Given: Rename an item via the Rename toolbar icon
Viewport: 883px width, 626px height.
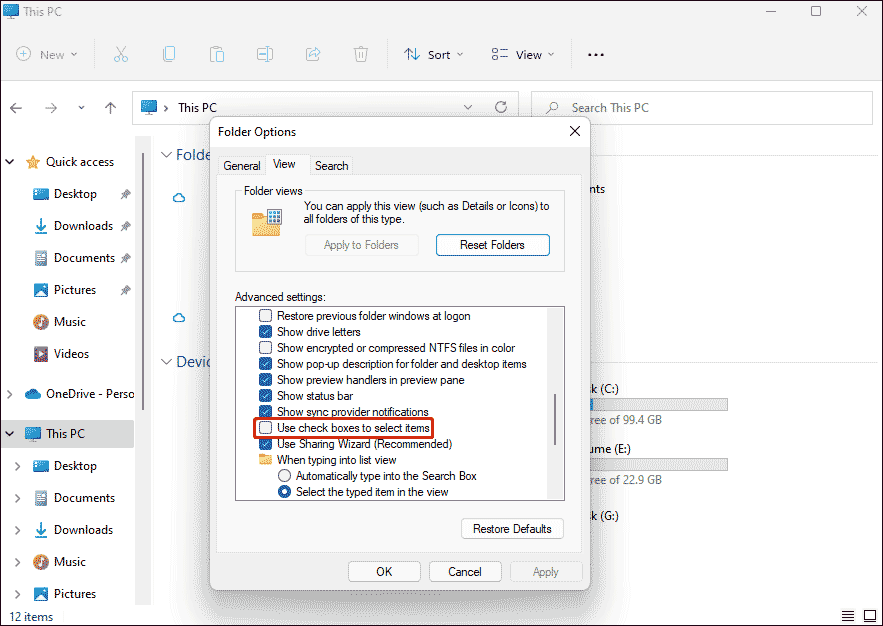Looking at the screenshot, I should coord(264,54).
